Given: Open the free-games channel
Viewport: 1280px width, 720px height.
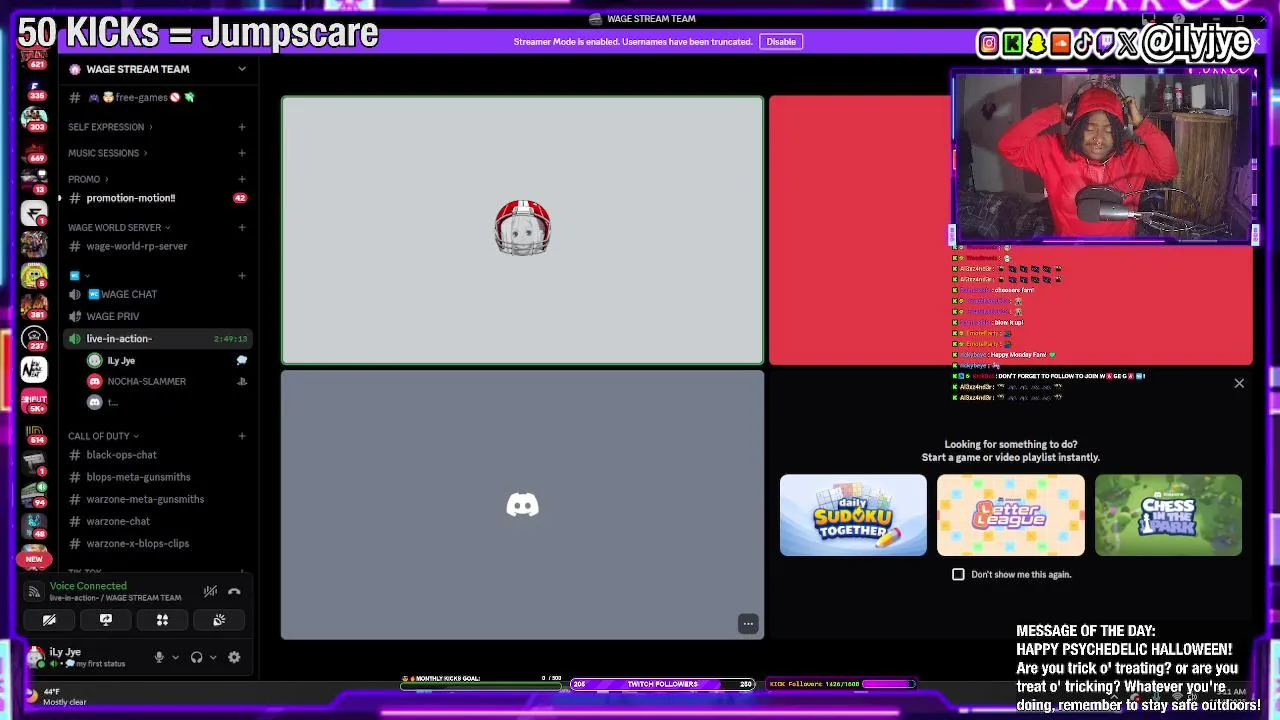Looking at the screenshot, I should click(157, 97).
